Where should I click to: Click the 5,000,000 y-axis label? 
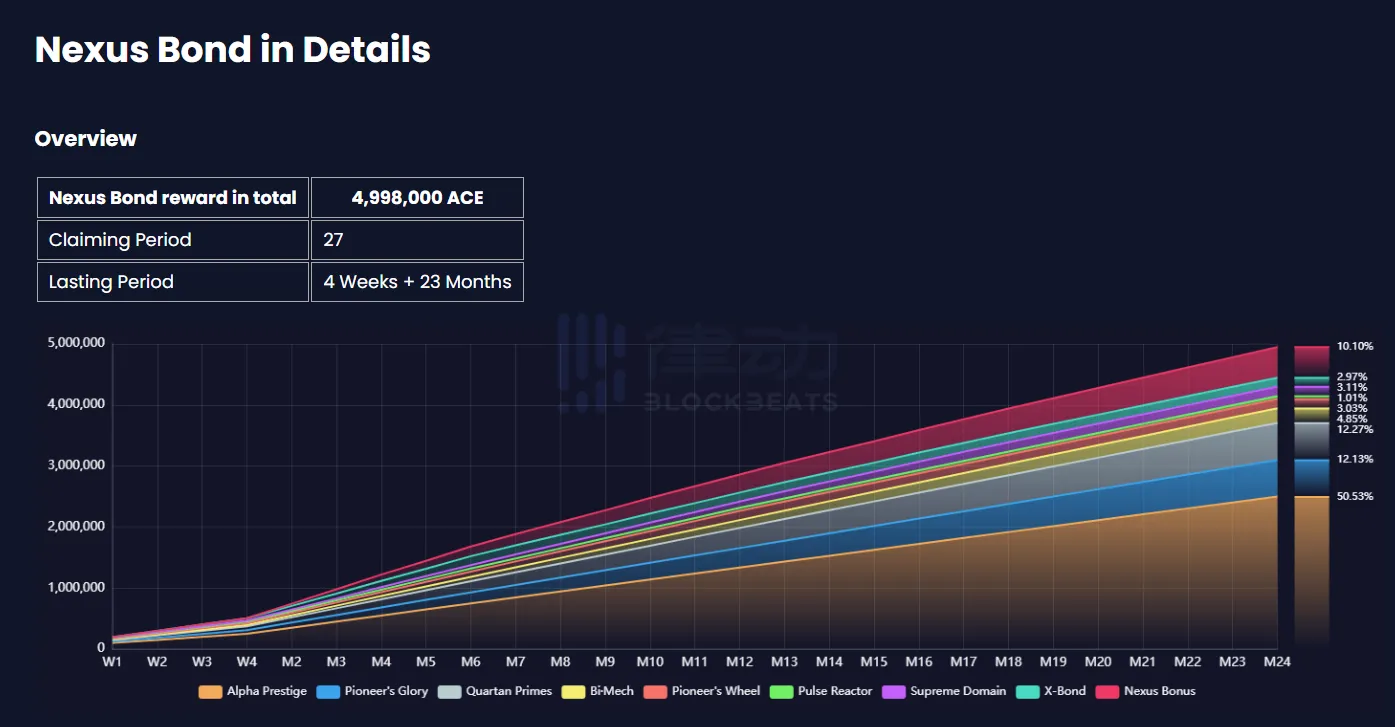(76, 344)
